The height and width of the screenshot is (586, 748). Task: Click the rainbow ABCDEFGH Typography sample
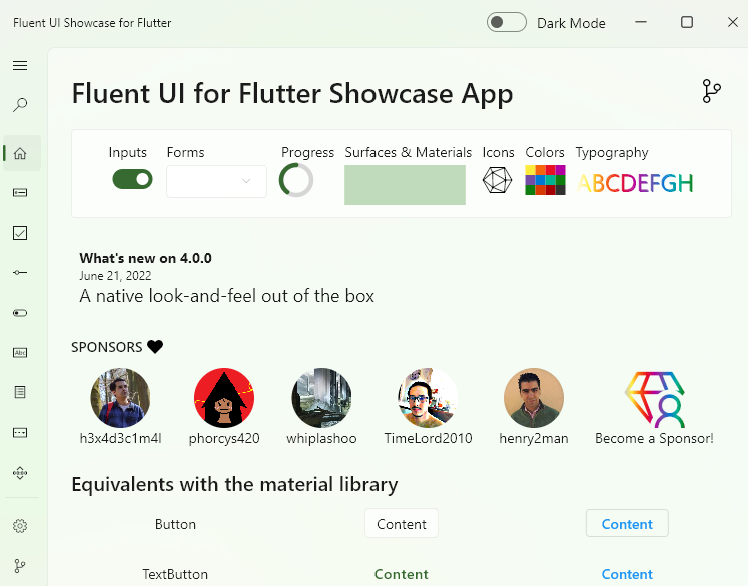tap(635, 183)
